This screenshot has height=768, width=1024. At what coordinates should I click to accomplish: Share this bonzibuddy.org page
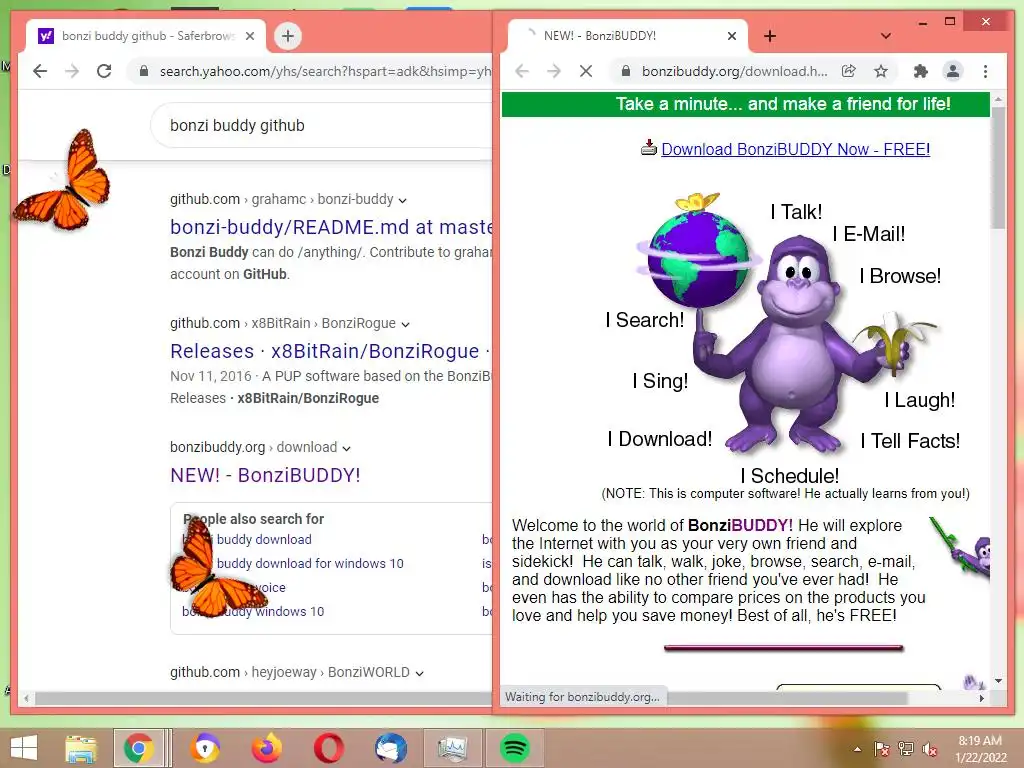[x=849, y=71]
